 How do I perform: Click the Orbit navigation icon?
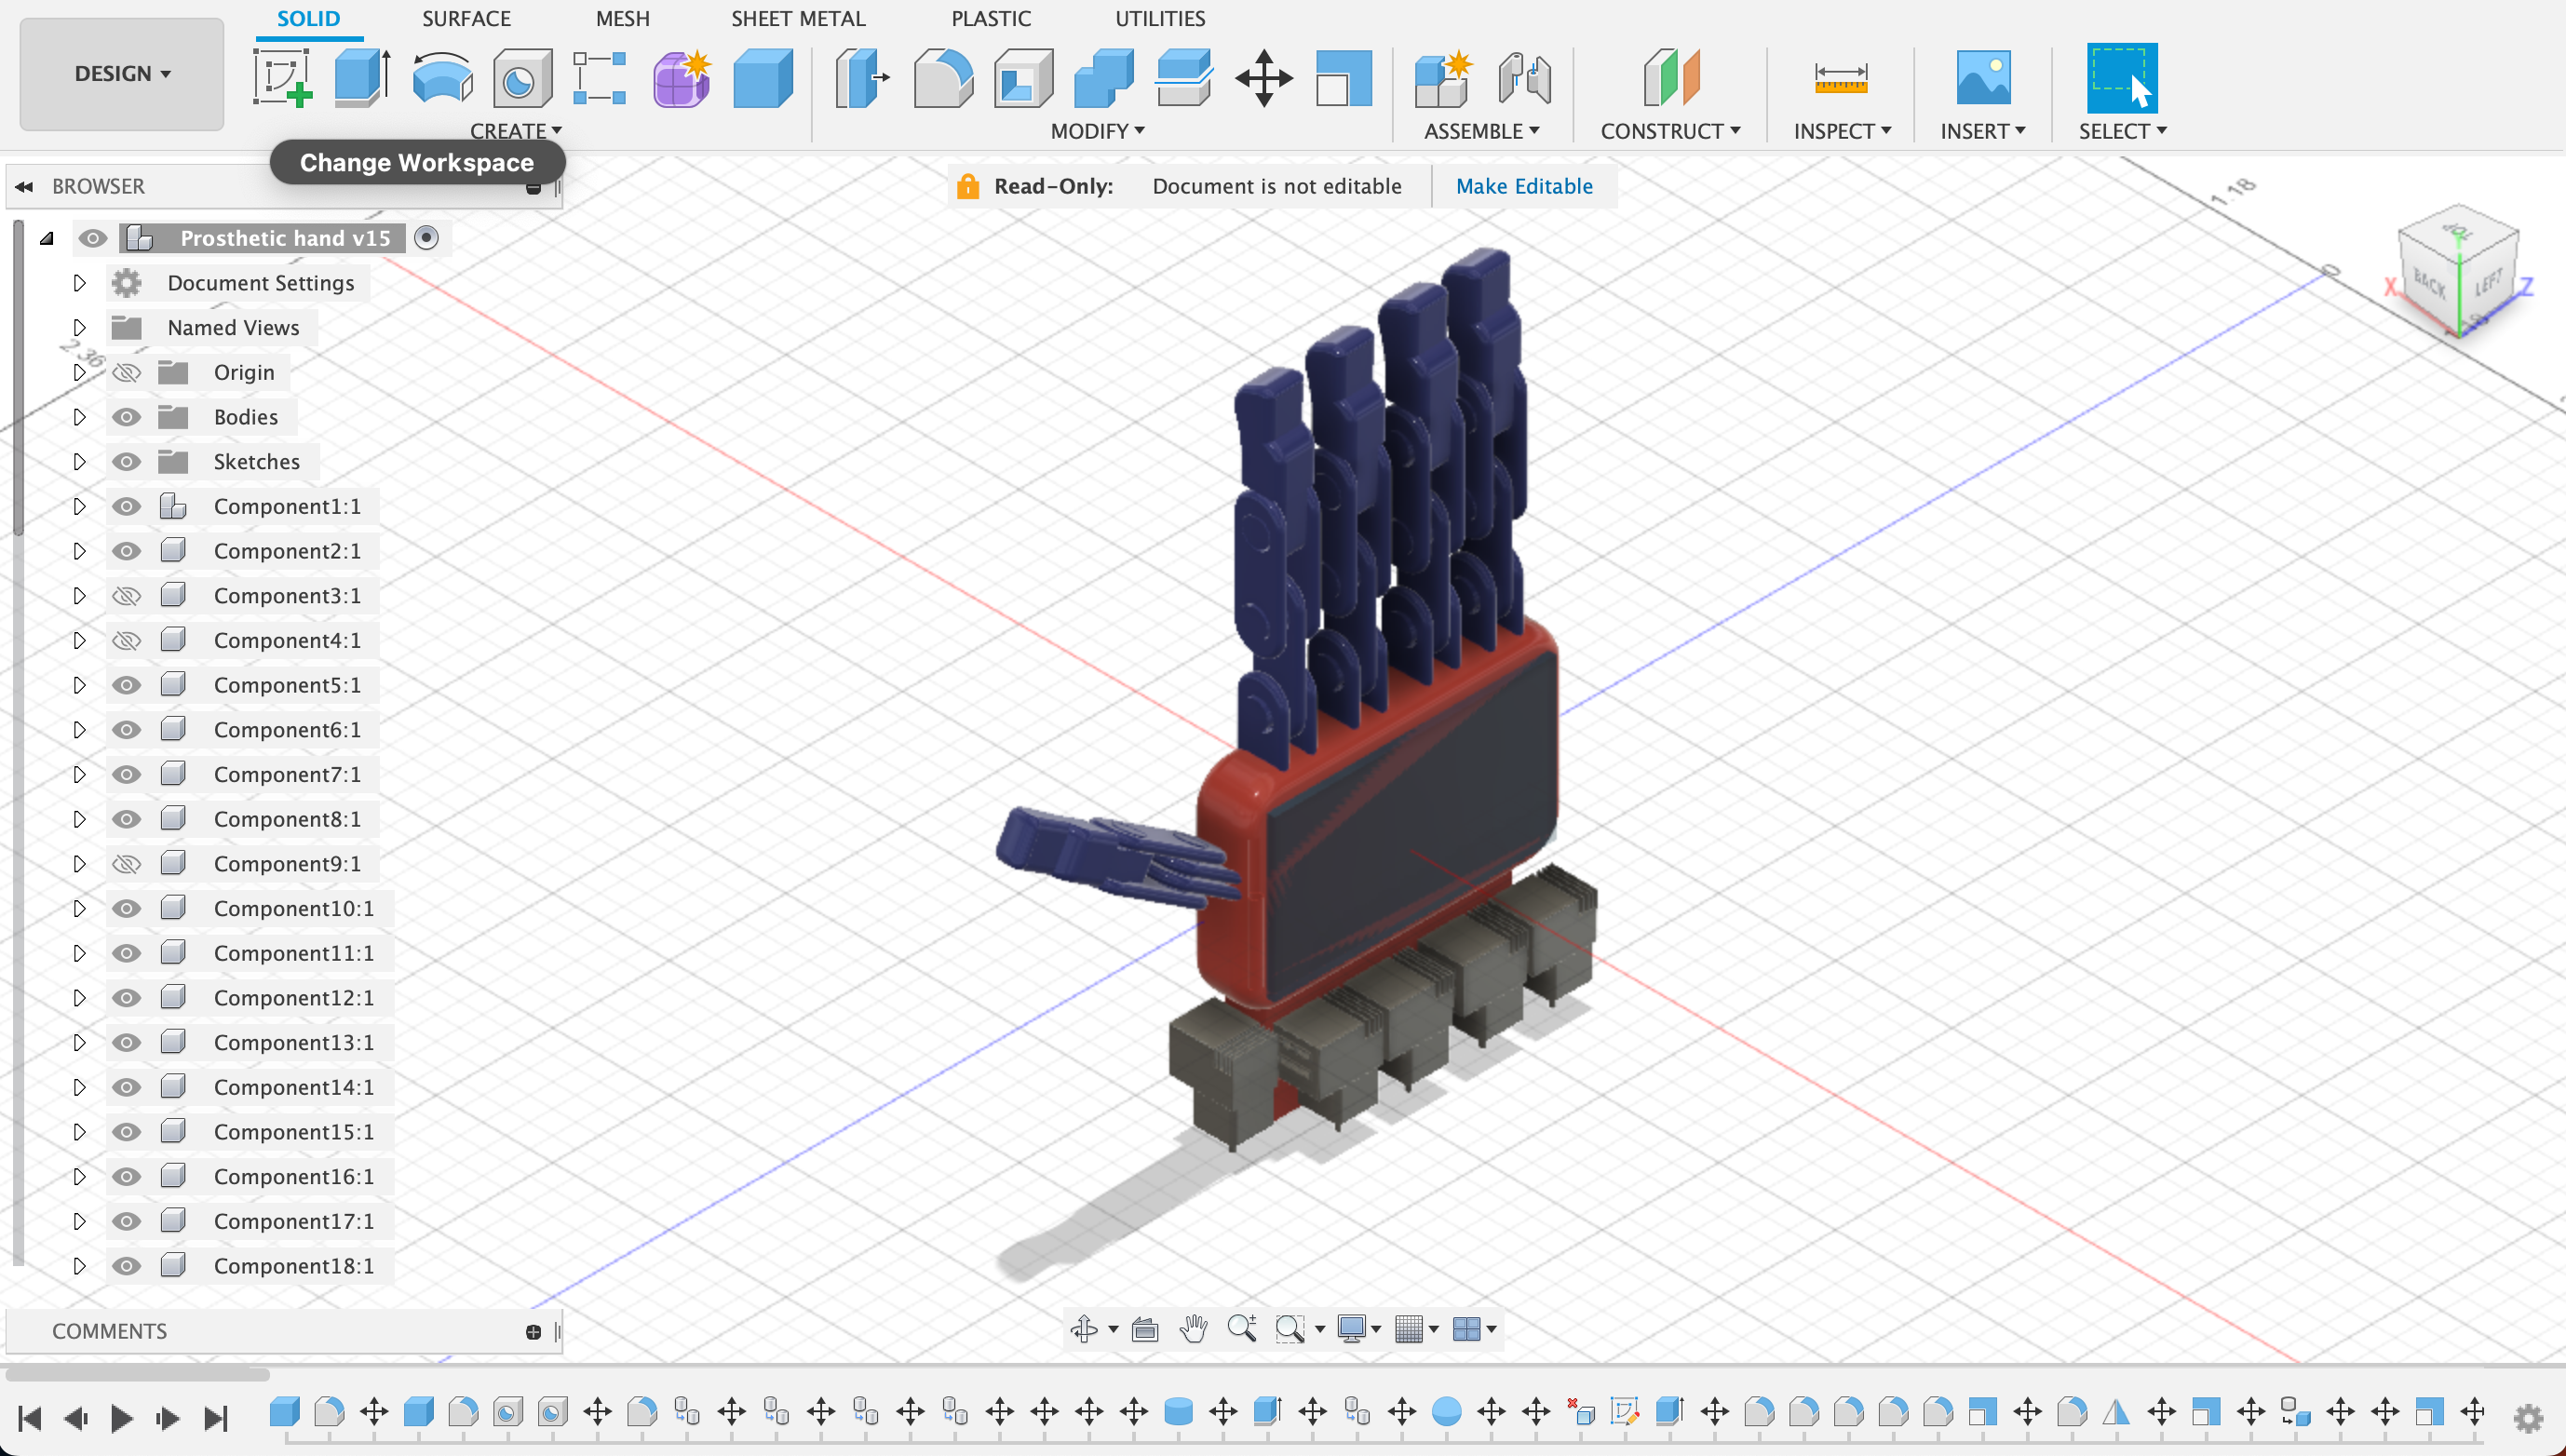tap(1084, 1329)
